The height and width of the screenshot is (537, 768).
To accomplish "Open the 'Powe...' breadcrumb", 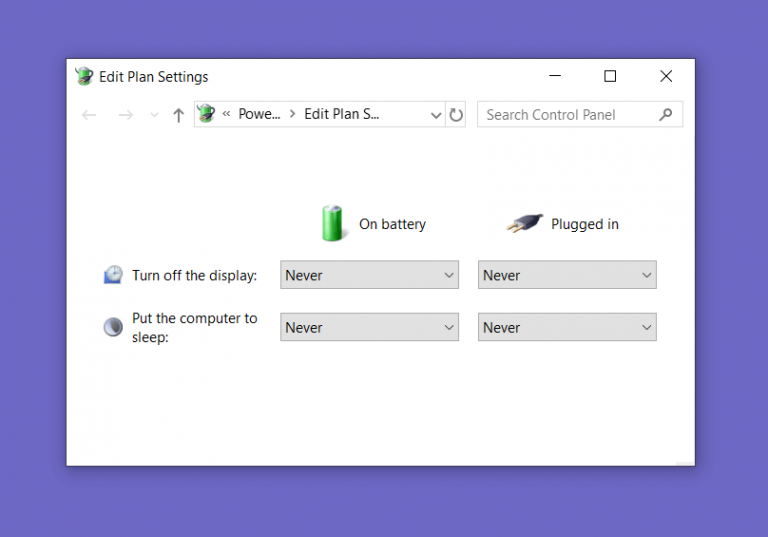I will click(259, 114).
